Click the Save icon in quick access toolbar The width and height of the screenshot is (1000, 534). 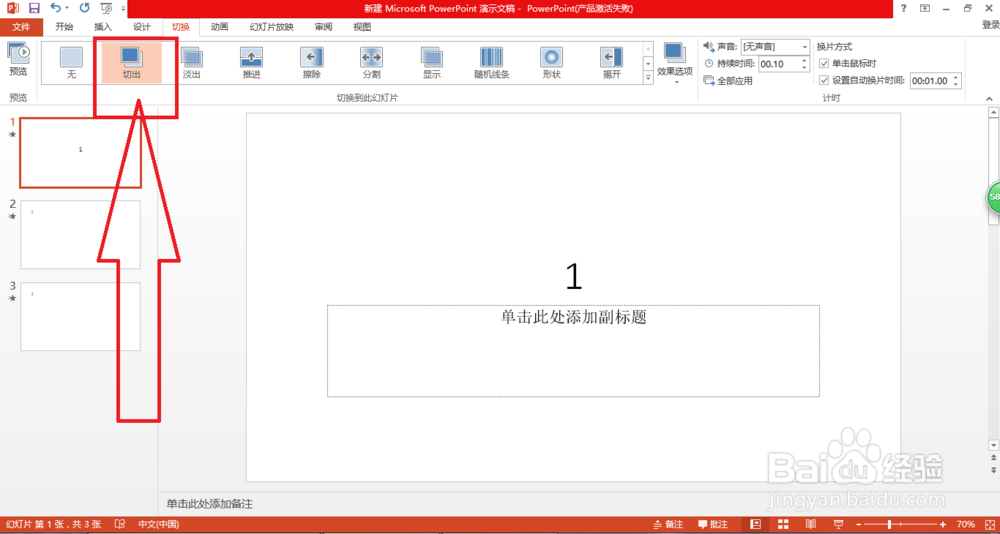[34, 8]
